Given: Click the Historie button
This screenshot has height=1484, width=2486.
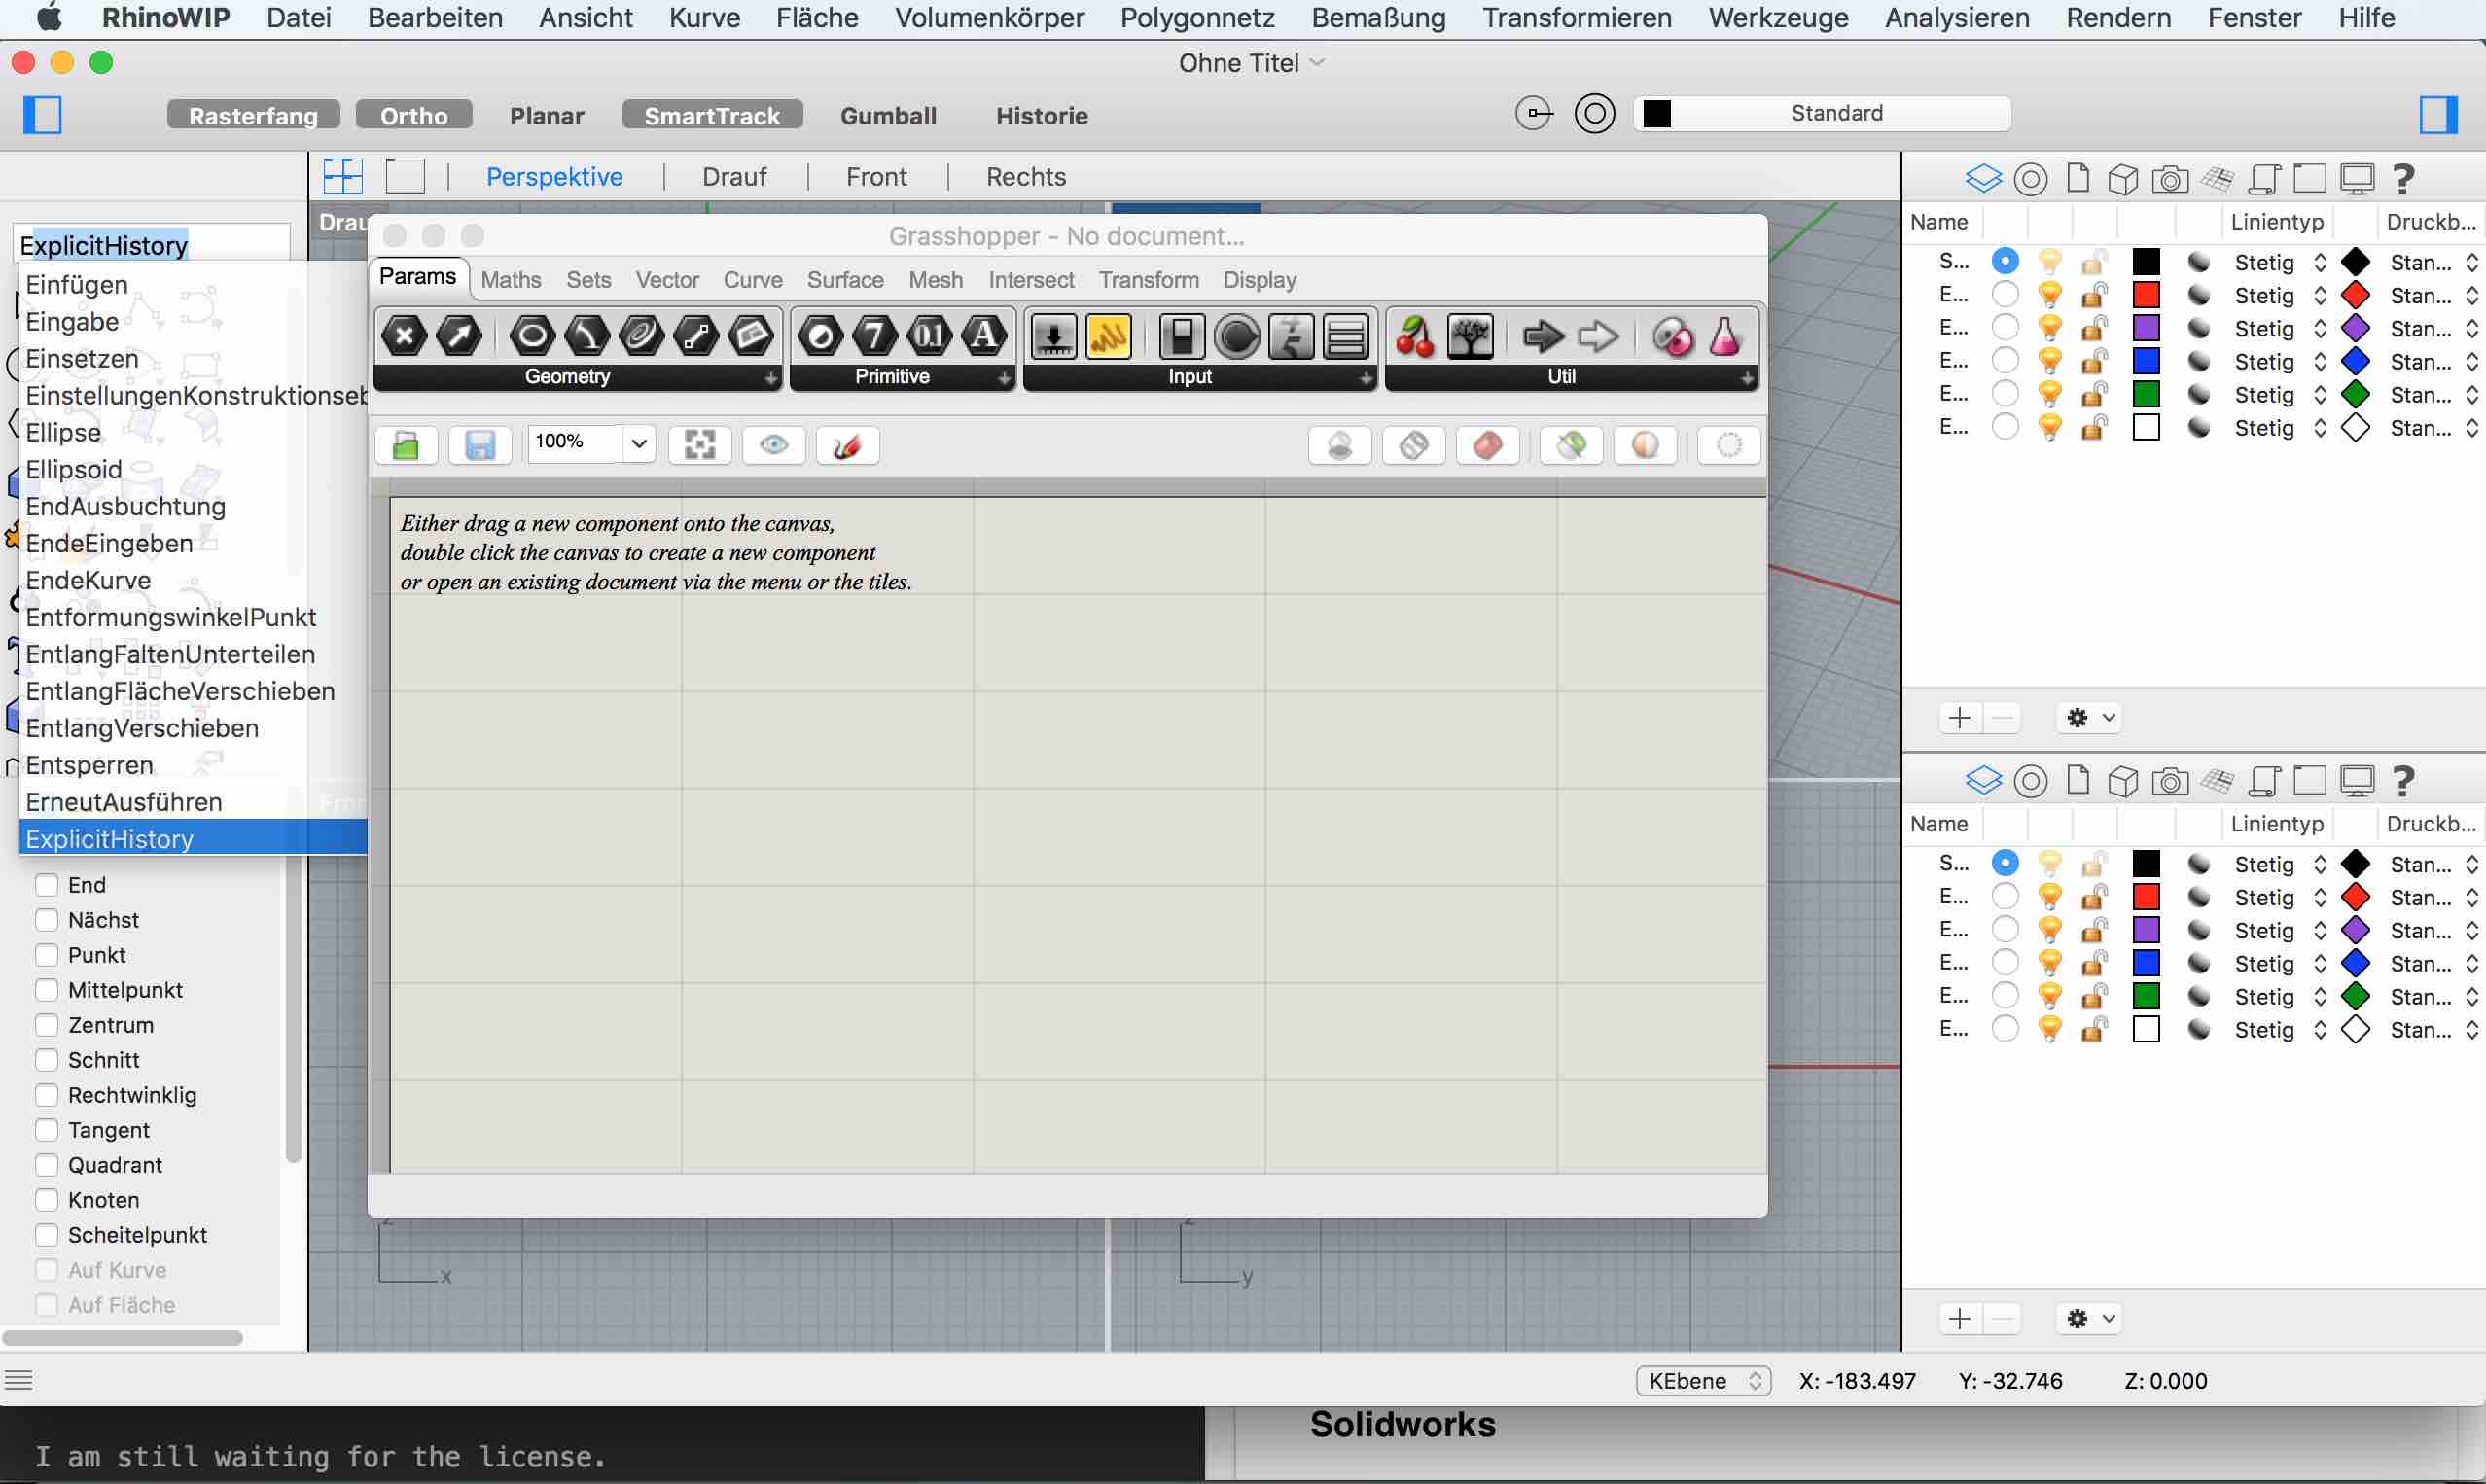Looking at the screenshot, I should click(x=1041, y=115).
